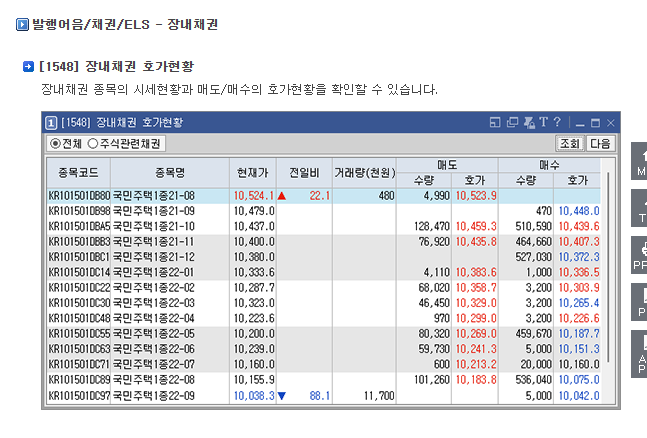Viewport: 647px width, 438px height.
Task: Click the numbered 1 icon in window title
Action: 50,123
